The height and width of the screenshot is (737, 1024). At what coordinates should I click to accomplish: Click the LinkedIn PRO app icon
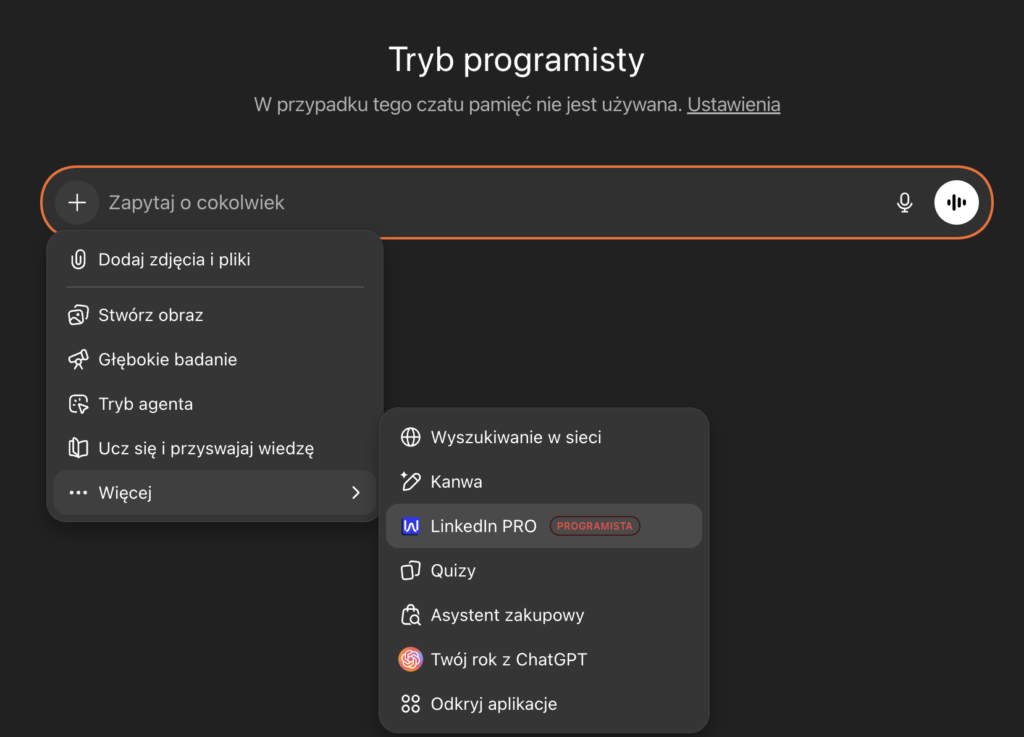coord(410,526)
